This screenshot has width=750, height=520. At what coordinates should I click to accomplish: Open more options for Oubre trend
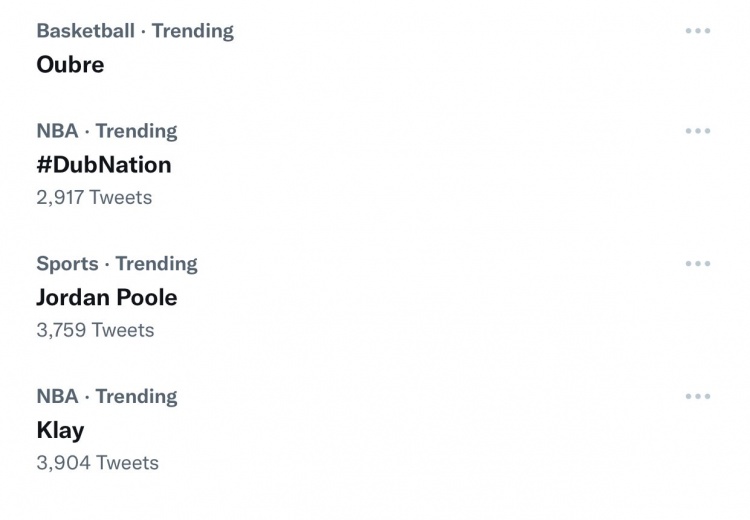[x=698, y=31]
